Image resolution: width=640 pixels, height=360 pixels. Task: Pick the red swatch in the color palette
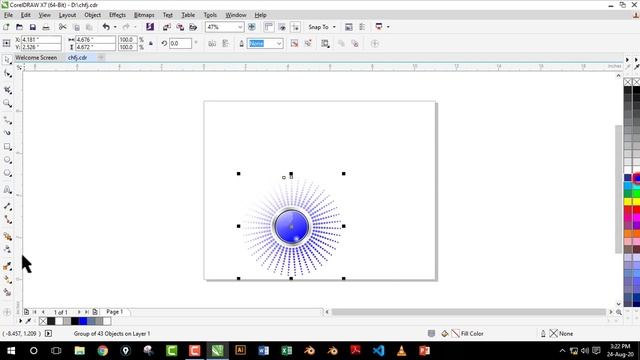(x=628, y=209)
